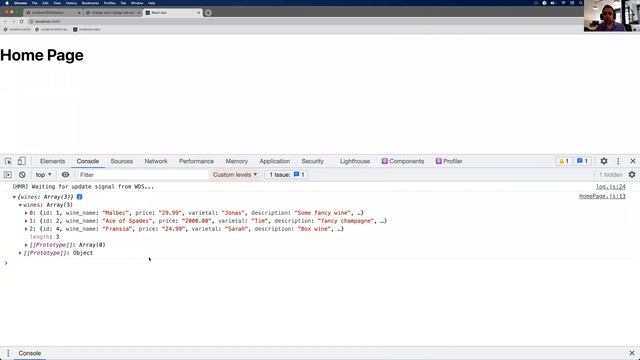This screenshot has height=360, width=640.
Task: Click the warnings count badge
Action: click(564, 161)
